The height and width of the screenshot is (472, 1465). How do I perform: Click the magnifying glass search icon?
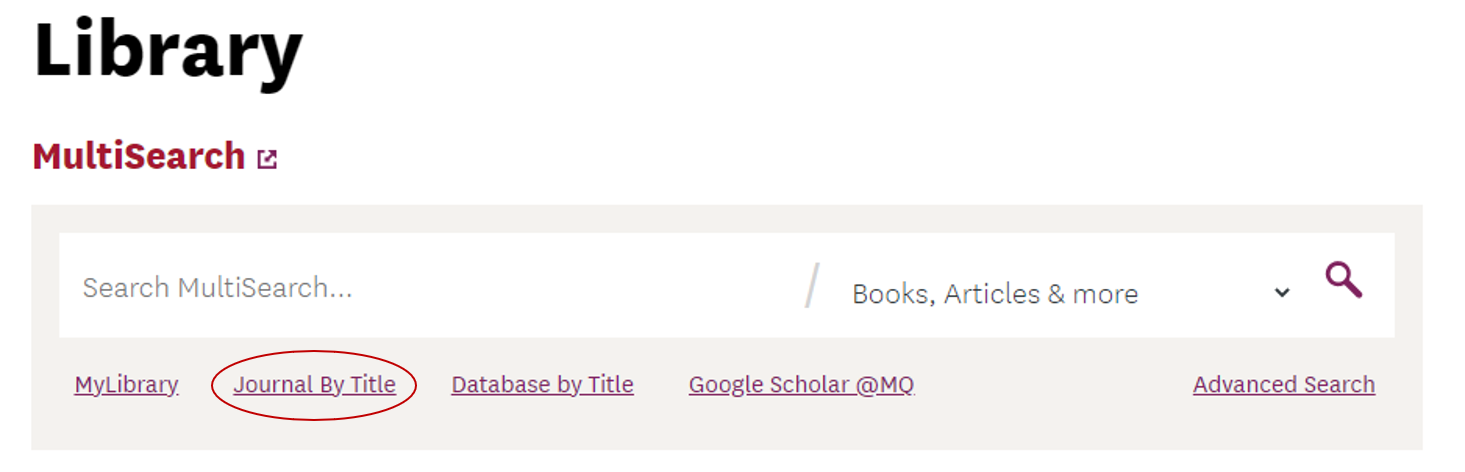[x=1344, y=279]
